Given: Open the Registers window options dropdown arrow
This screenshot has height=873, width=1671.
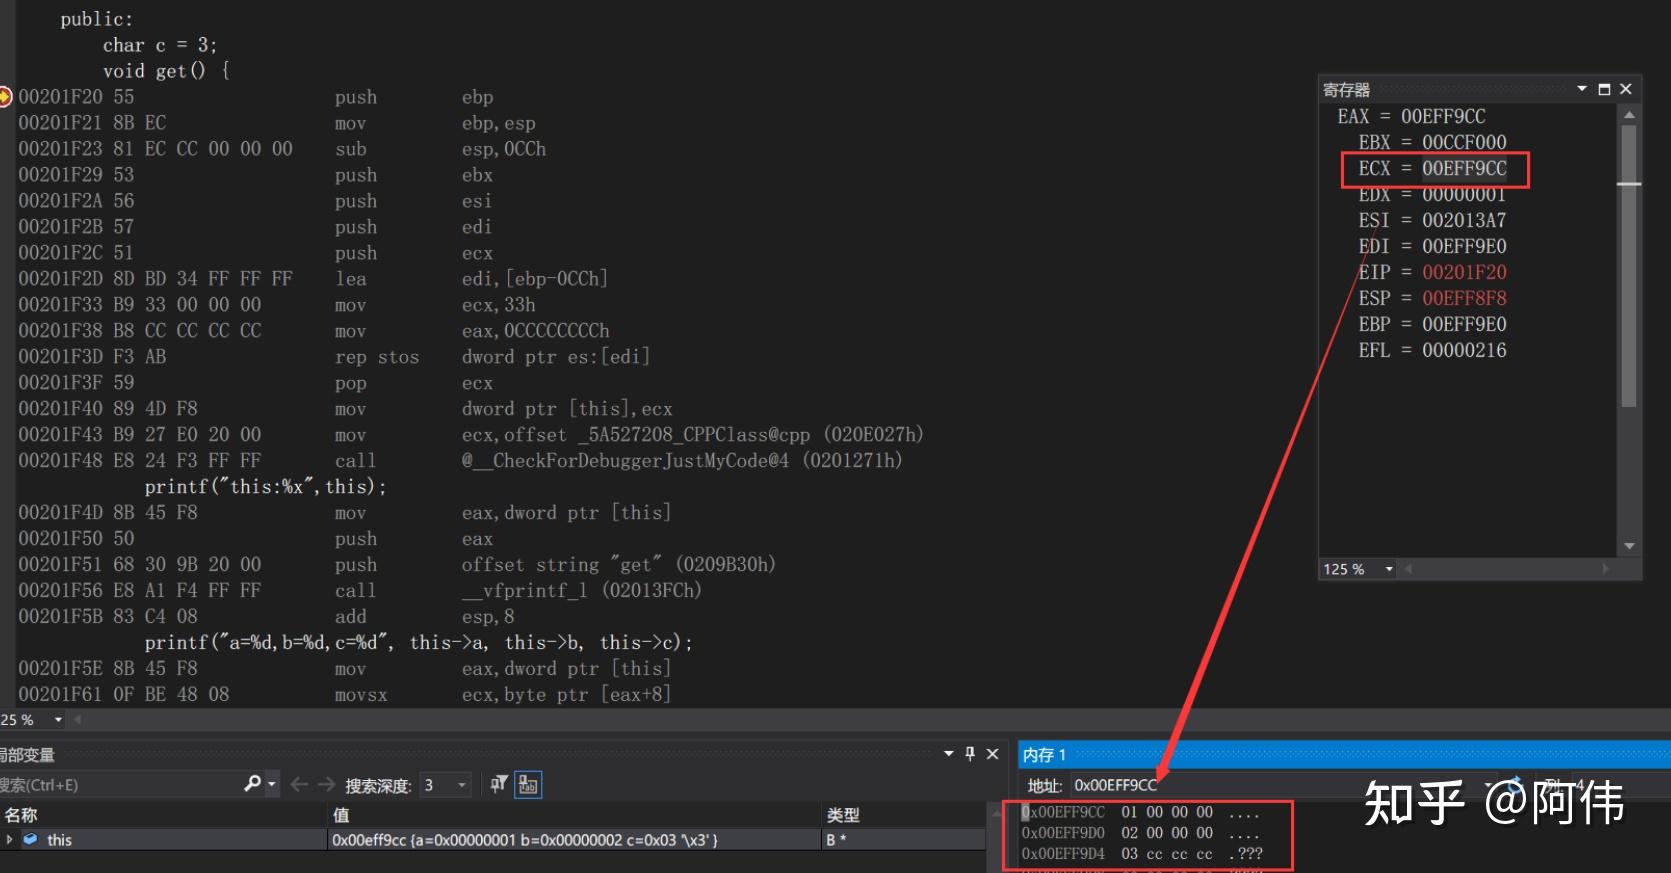Looking at the screenshot, I should click(x=1582, y=89).
